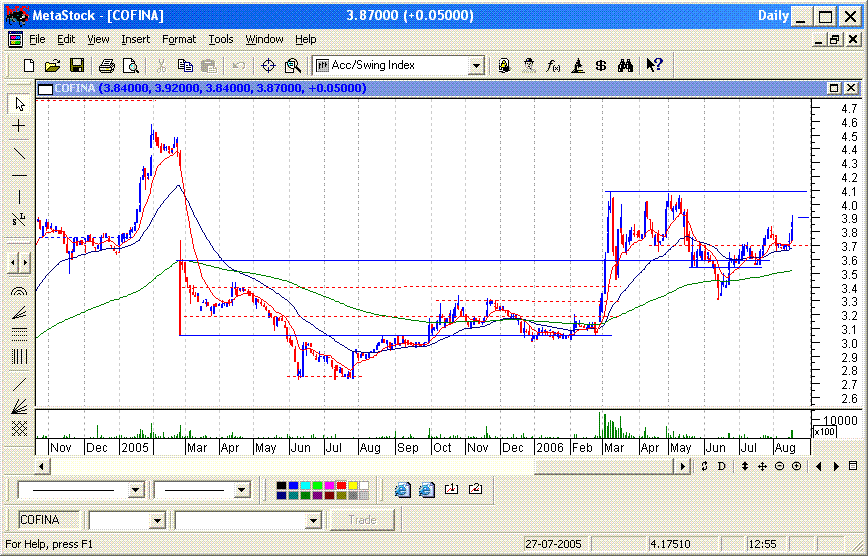Select the vertical lines grid tool

(x=18, y=356)
